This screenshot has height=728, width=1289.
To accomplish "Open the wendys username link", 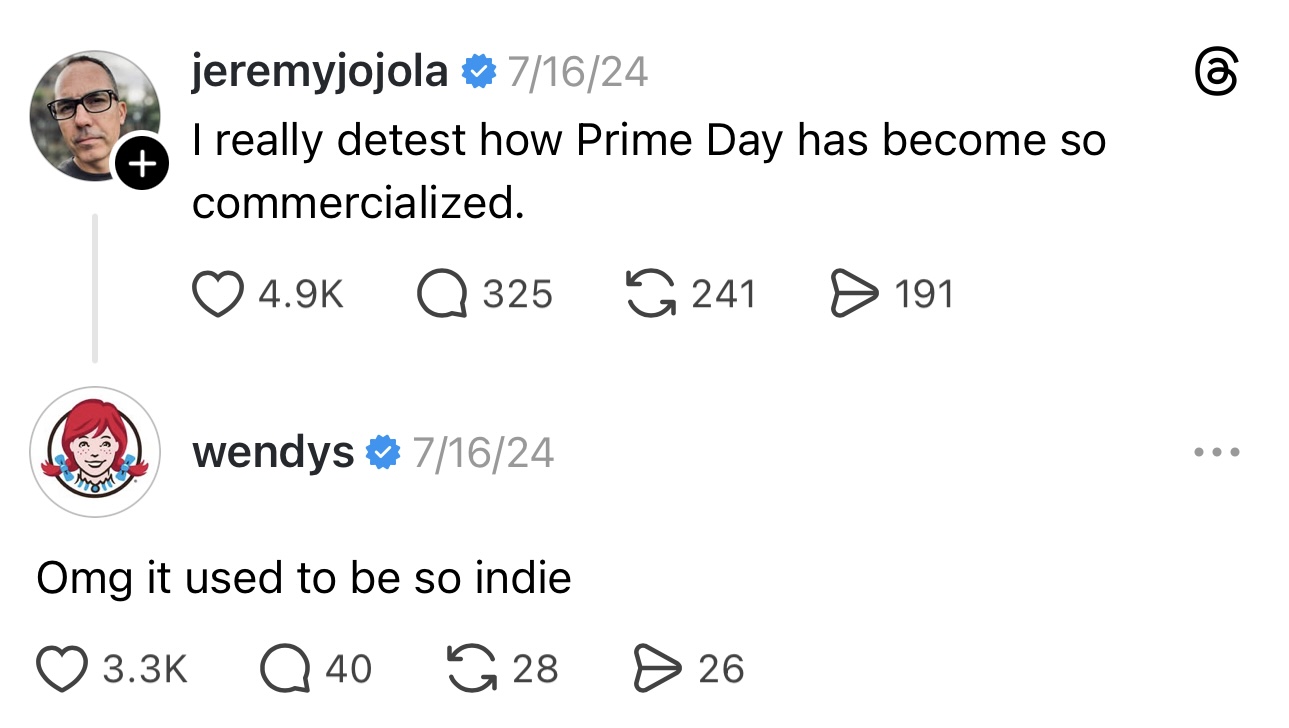I will [x=273, y=452].
